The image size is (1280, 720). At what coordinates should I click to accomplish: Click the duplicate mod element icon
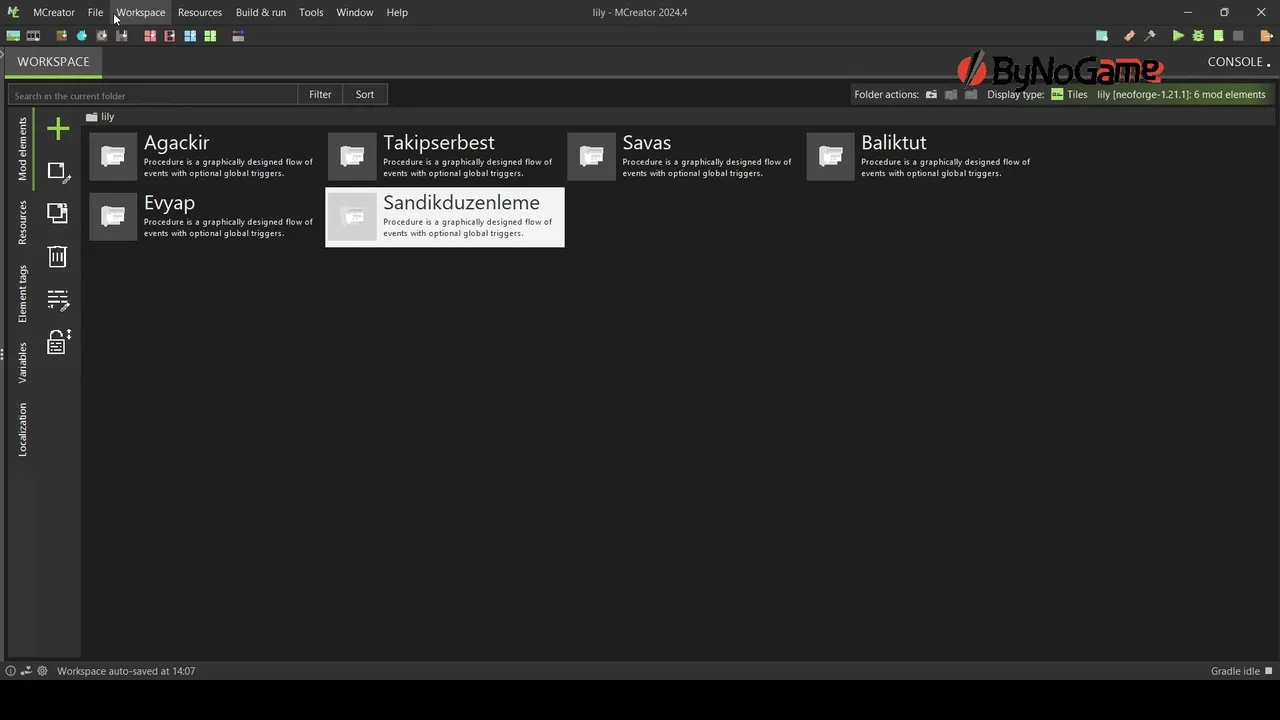pyautogui.click(x=58, y=213)
